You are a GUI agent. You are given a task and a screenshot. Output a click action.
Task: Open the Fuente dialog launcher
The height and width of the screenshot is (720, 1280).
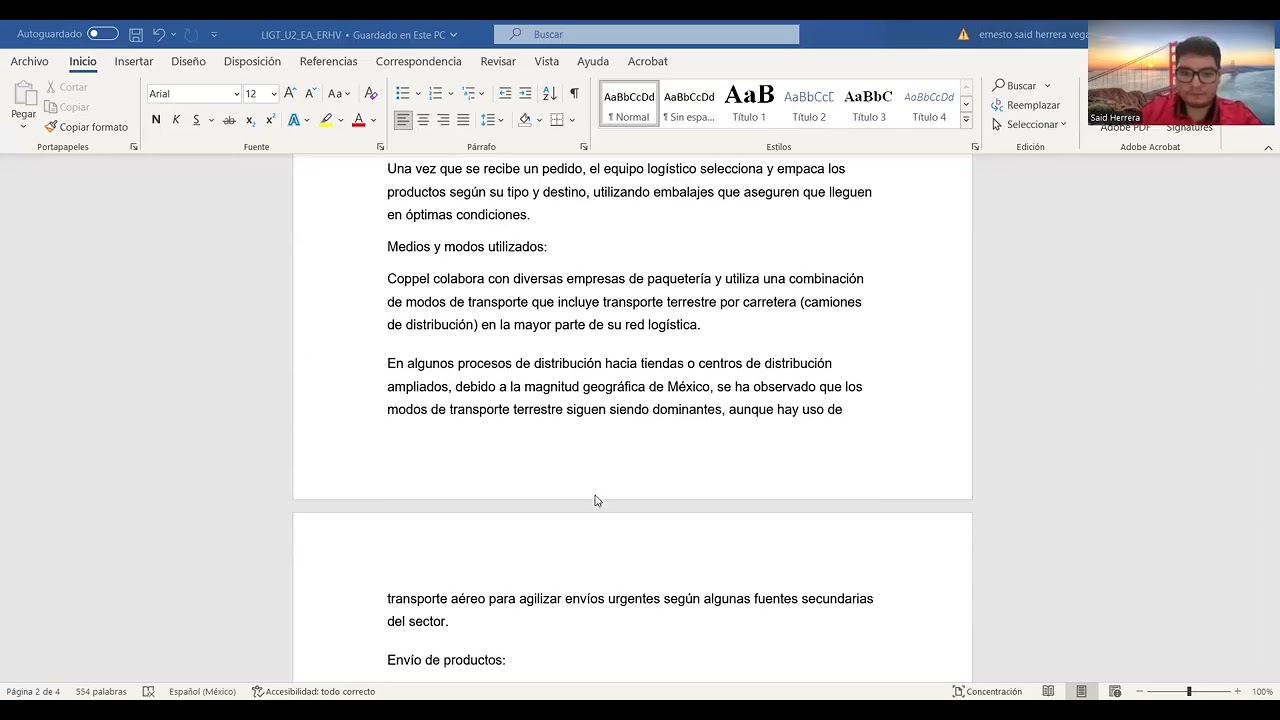(380, 147)
